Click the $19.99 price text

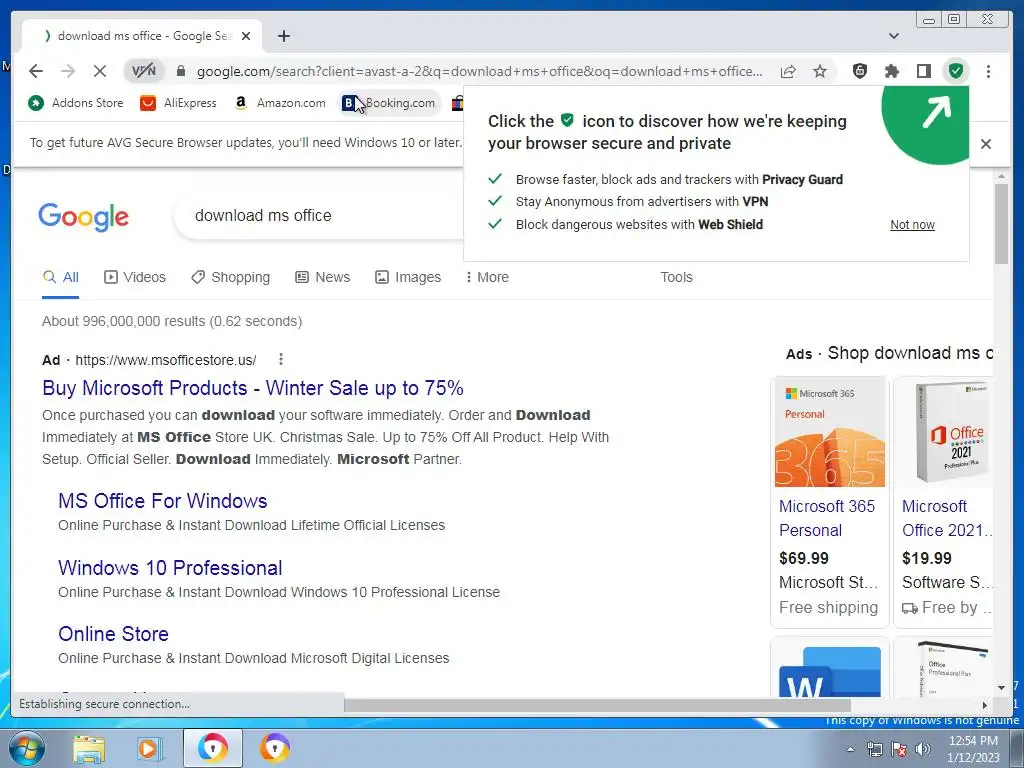click(x=926, y=558)
